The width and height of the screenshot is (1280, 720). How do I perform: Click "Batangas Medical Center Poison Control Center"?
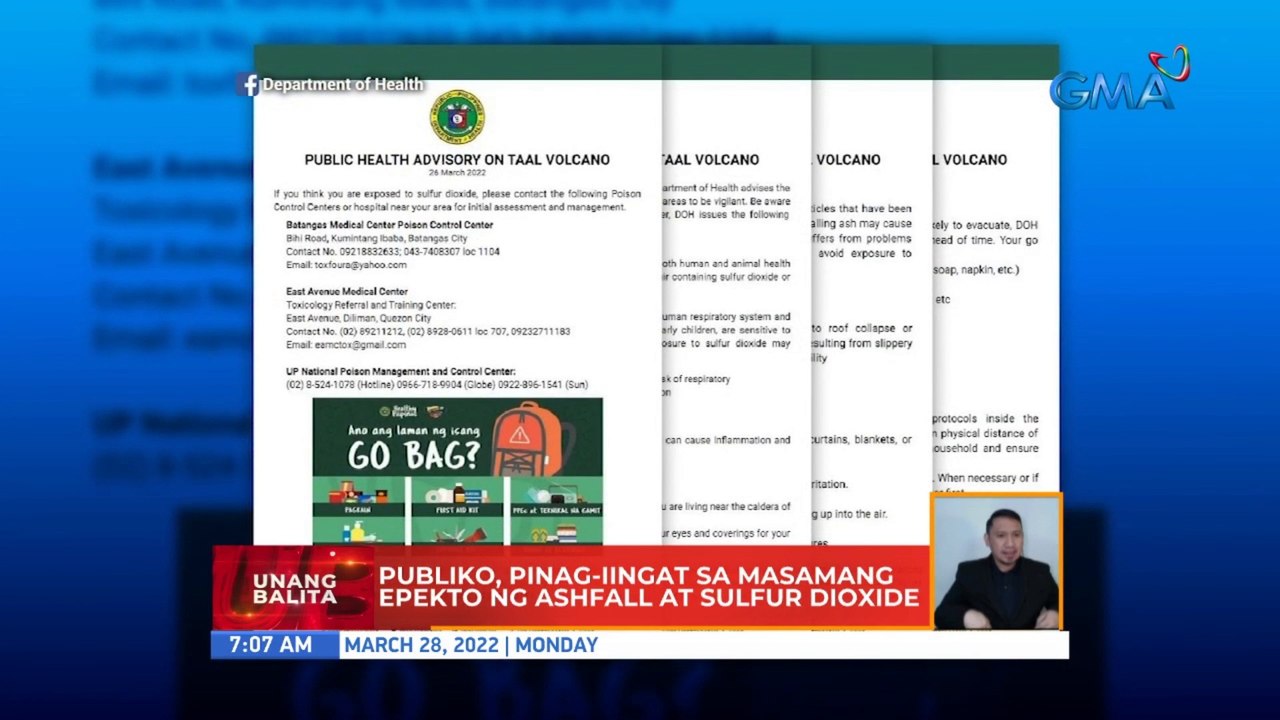click(389, 225)
